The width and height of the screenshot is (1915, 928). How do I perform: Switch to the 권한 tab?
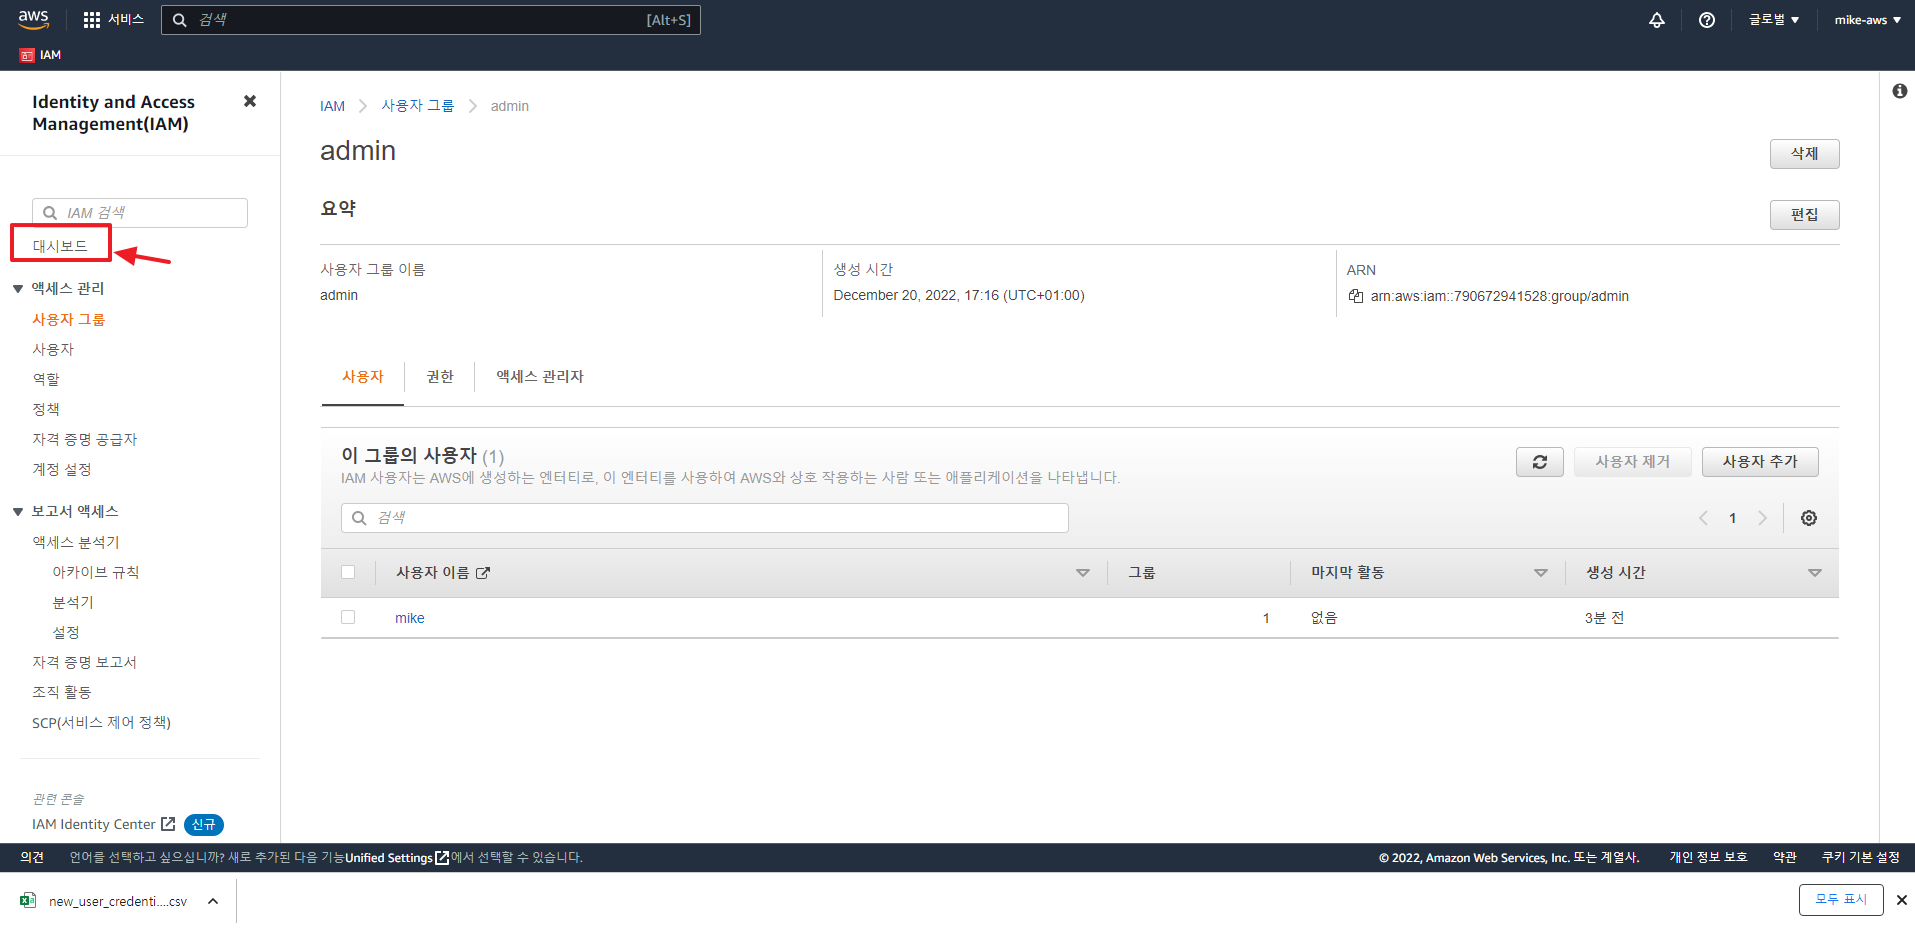click(440, 377)
